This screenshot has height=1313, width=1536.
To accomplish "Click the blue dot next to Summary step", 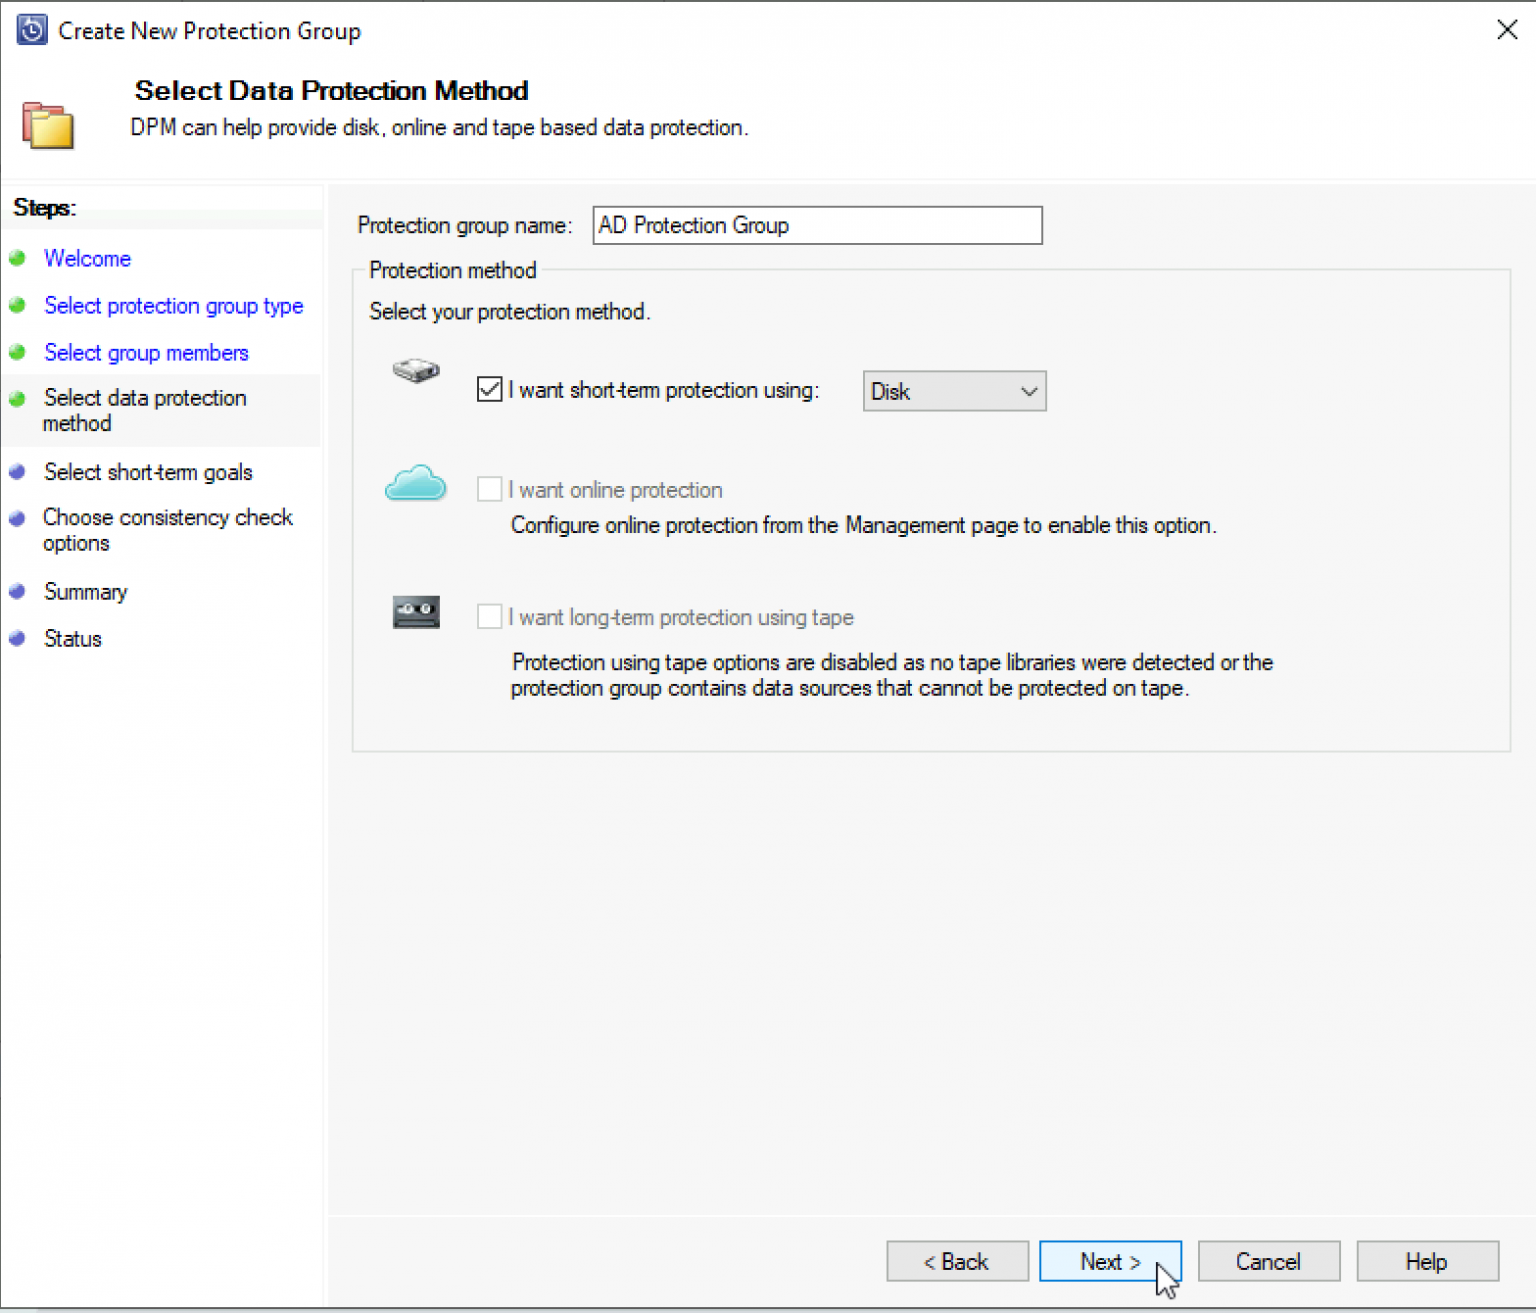I will point(17,591).
